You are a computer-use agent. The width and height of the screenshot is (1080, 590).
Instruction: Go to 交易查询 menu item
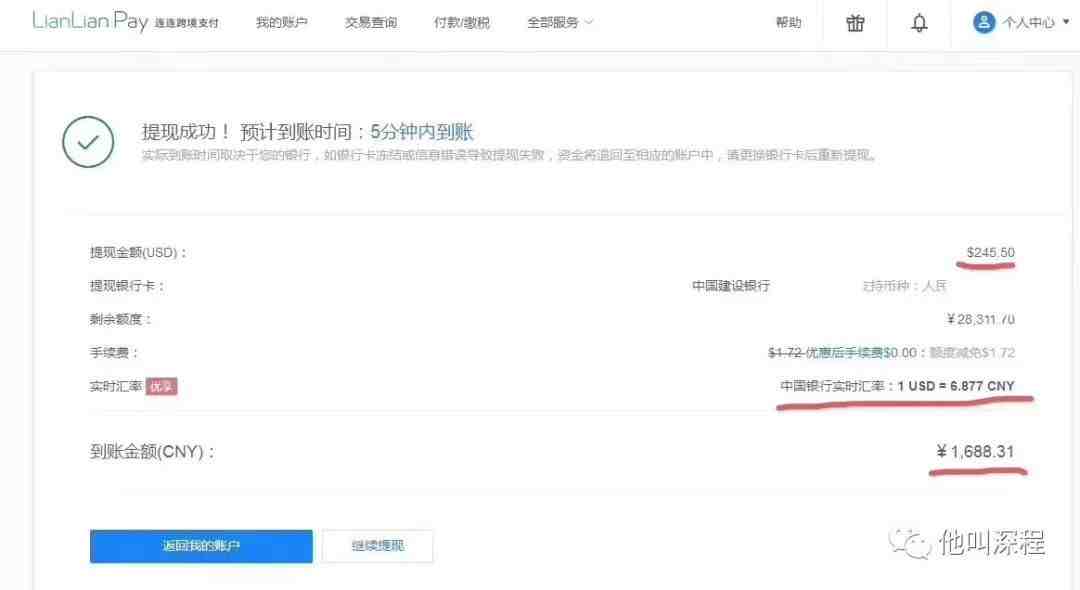[x=371, y=23]
